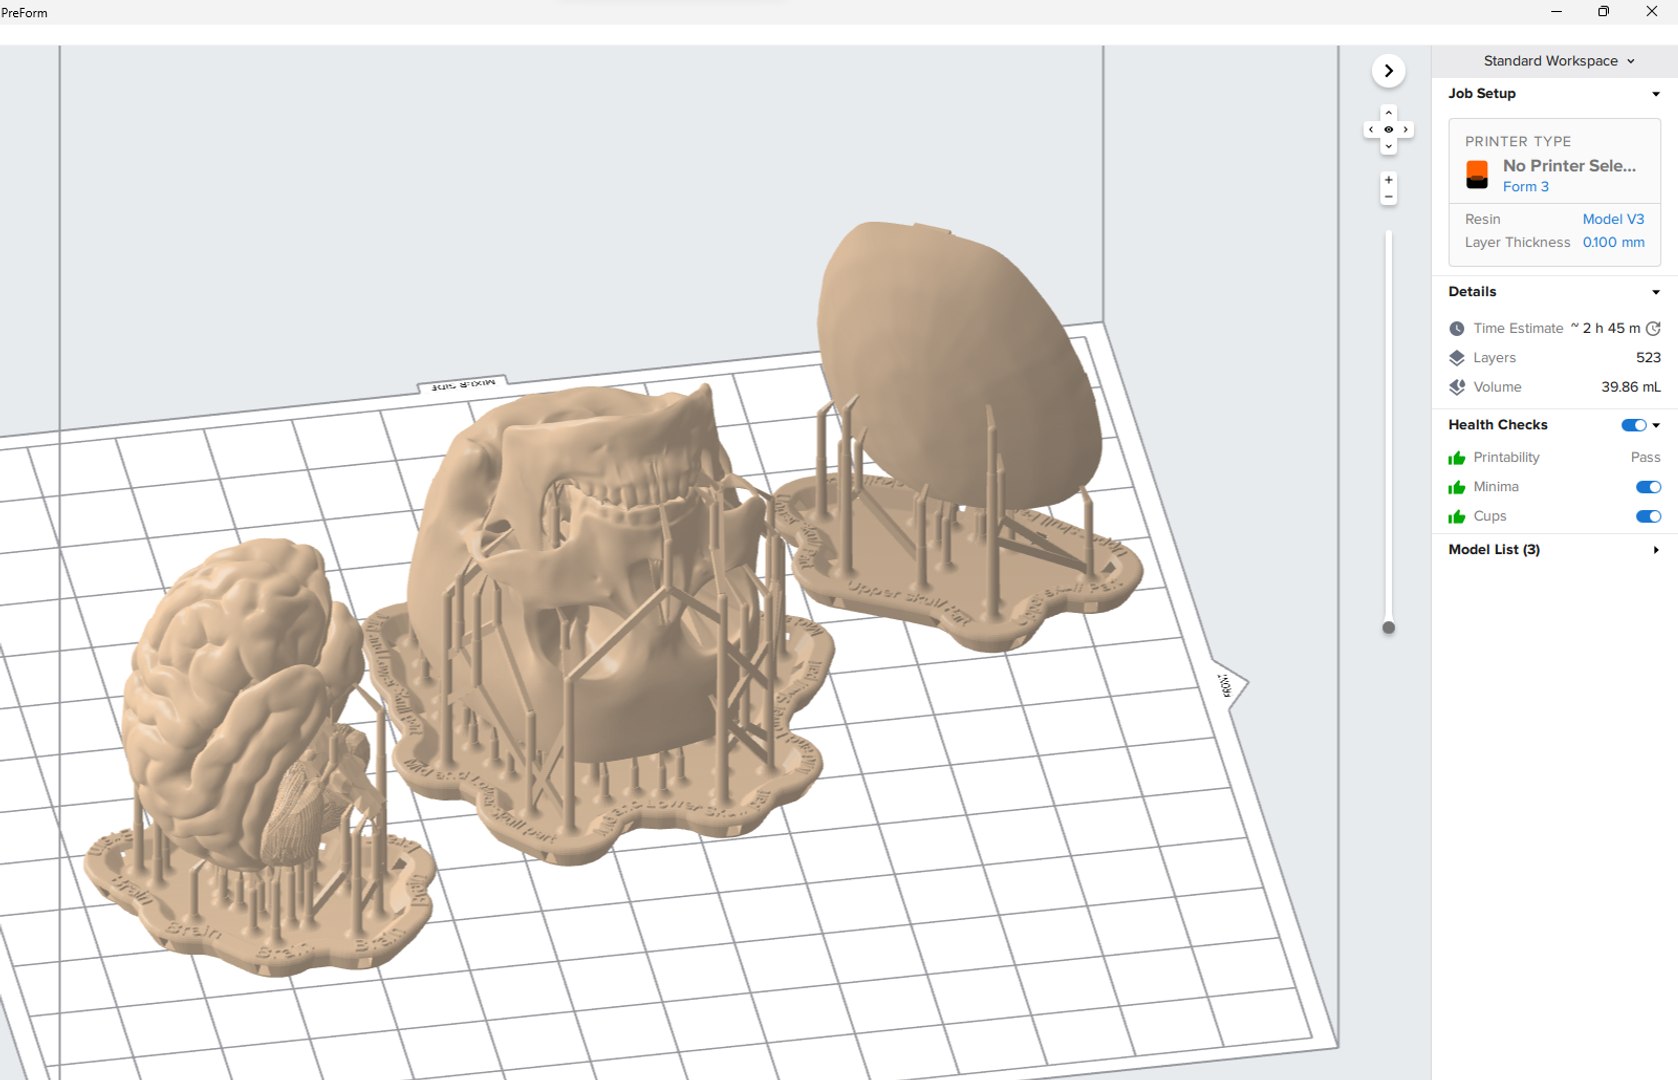Open the Standard Workspace dropdown
The width and height of the screenshot is (1678, 1080).
pyautogui.click(x=1558, y=61)
